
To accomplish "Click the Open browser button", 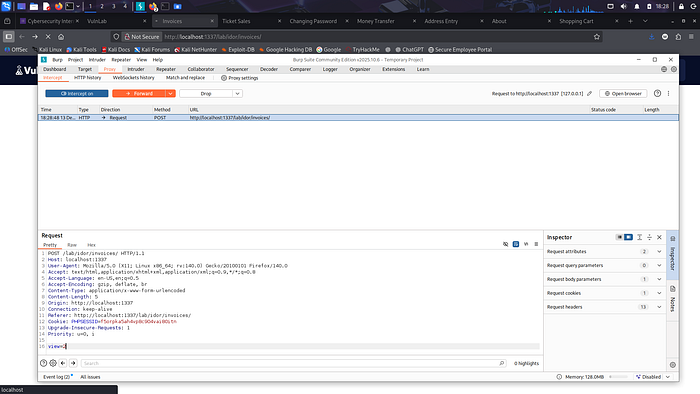I will 623,94.
